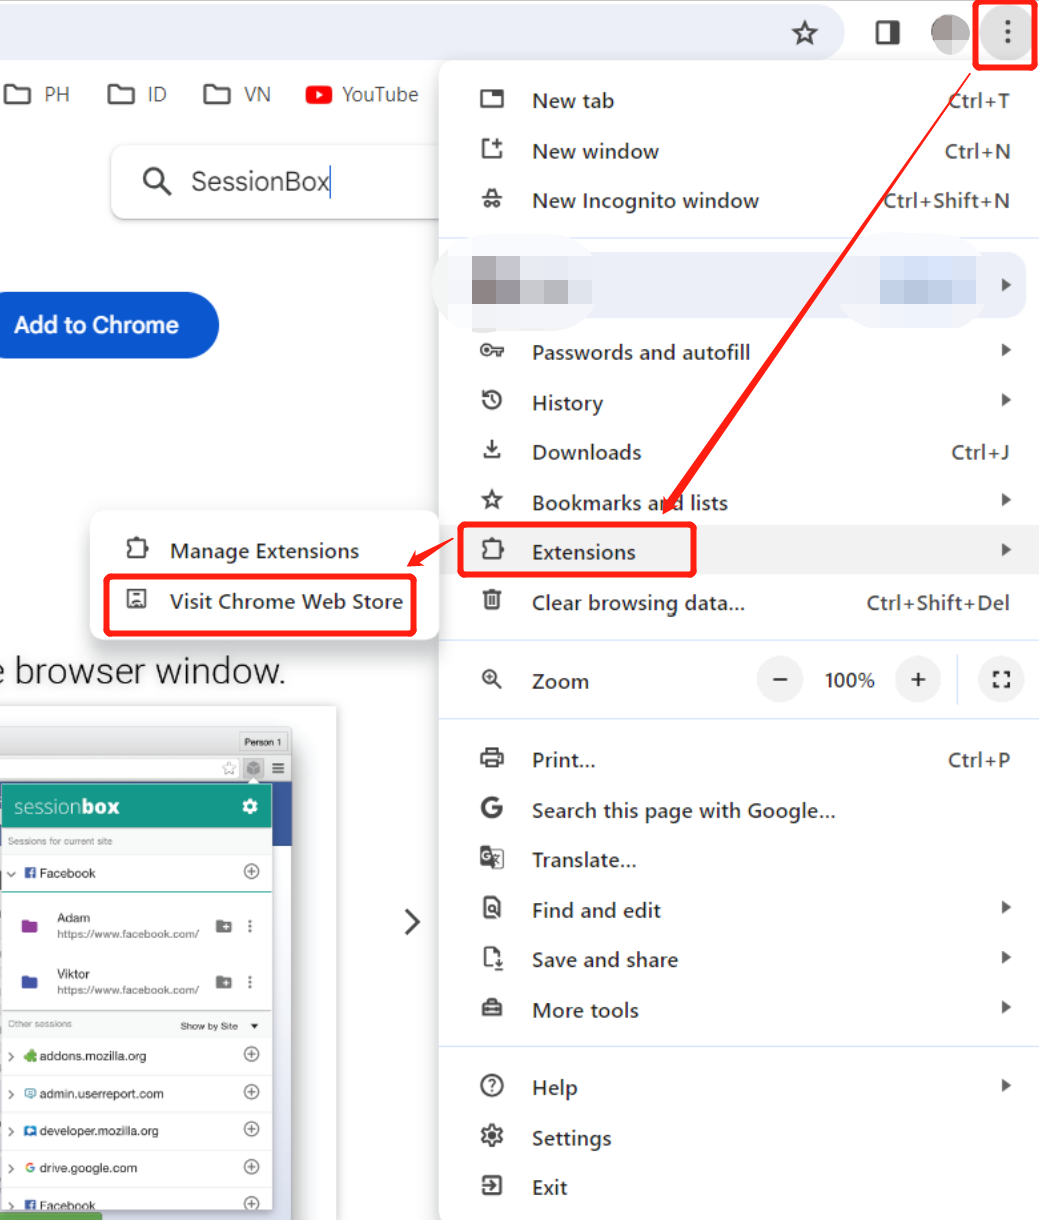Click the Web Store icon in submenu
Viewport: 1039px width, 1220px height.
point(137,599)
